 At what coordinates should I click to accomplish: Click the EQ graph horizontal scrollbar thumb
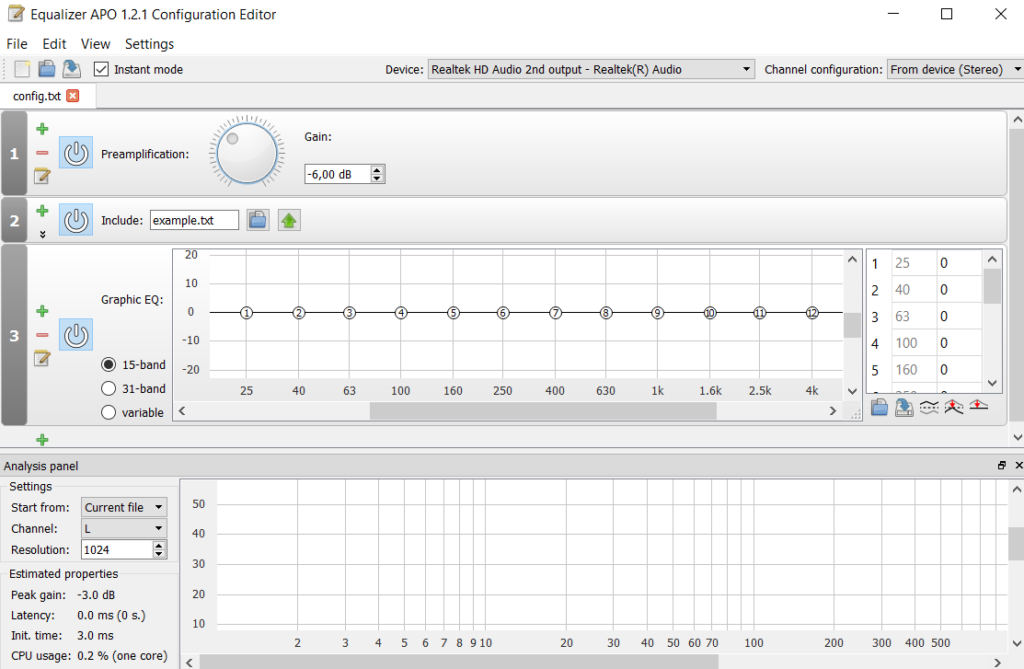[543, 411]
